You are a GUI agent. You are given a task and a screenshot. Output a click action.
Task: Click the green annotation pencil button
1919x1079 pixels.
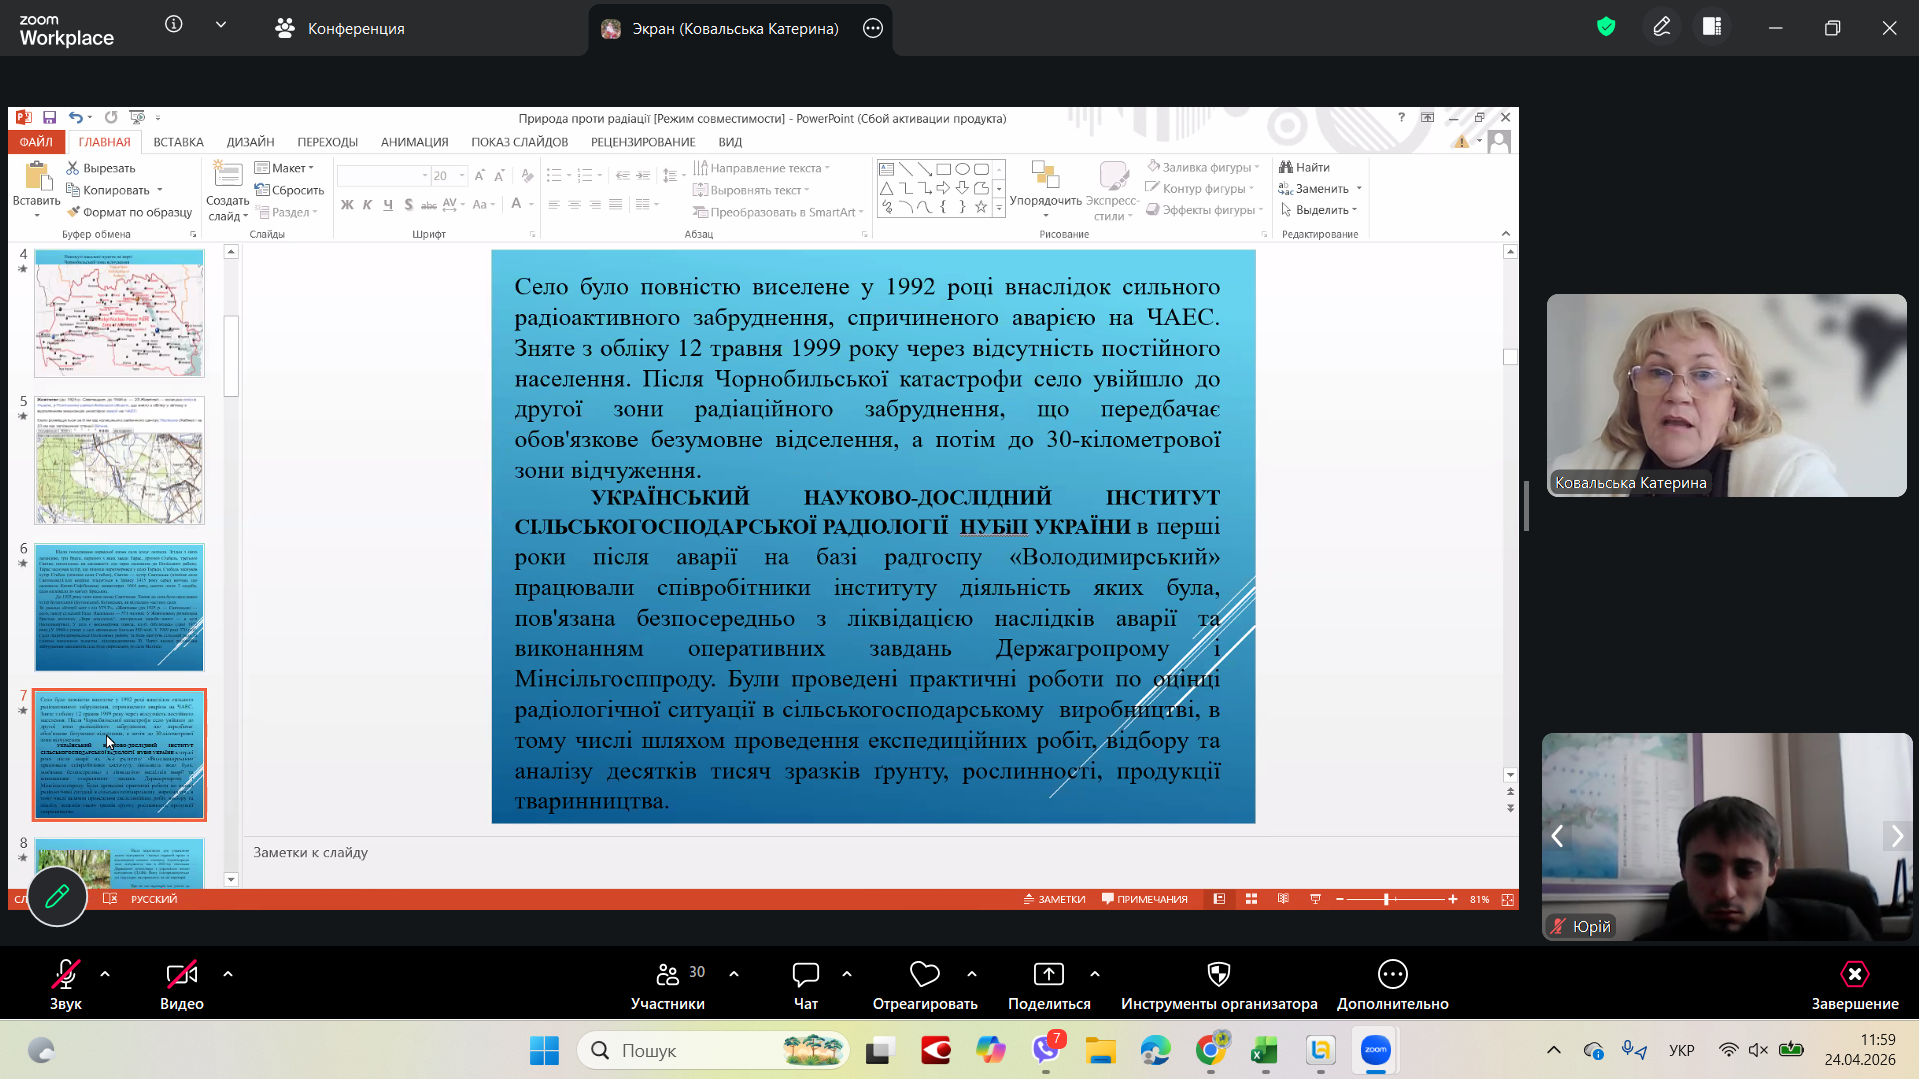(x=57, y=896)
